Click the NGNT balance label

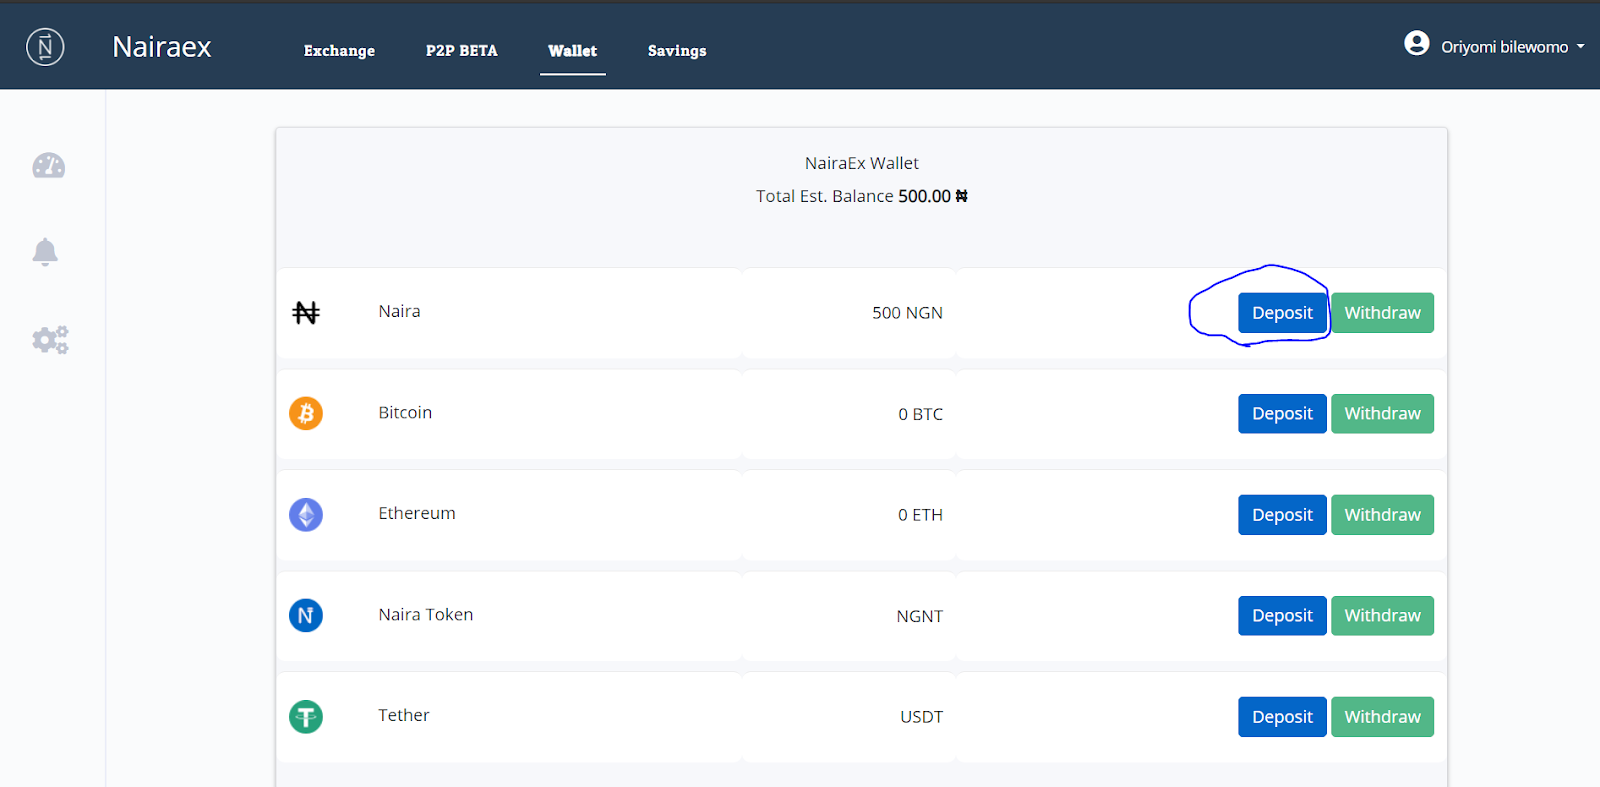[x=920, y=616]
